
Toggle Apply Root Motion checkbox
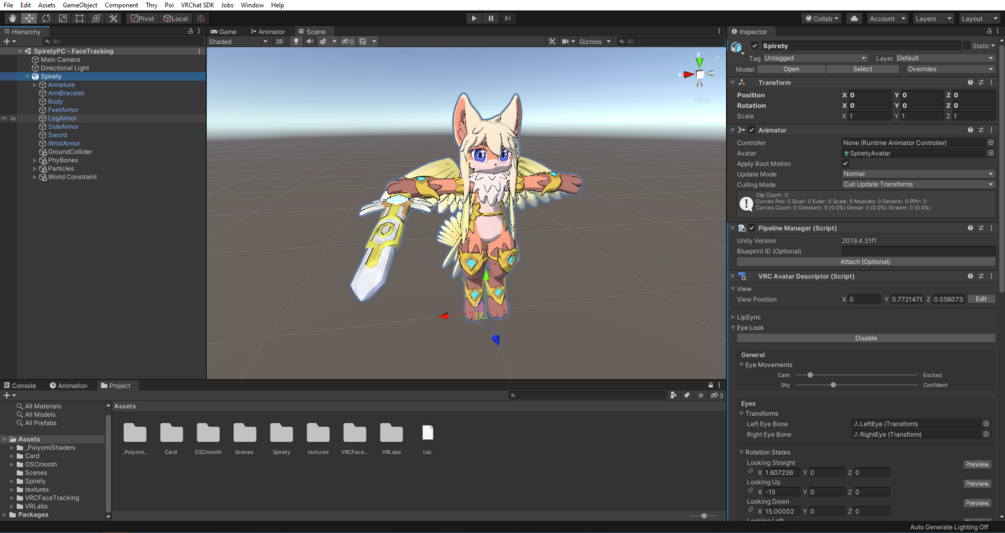point(845,163)
